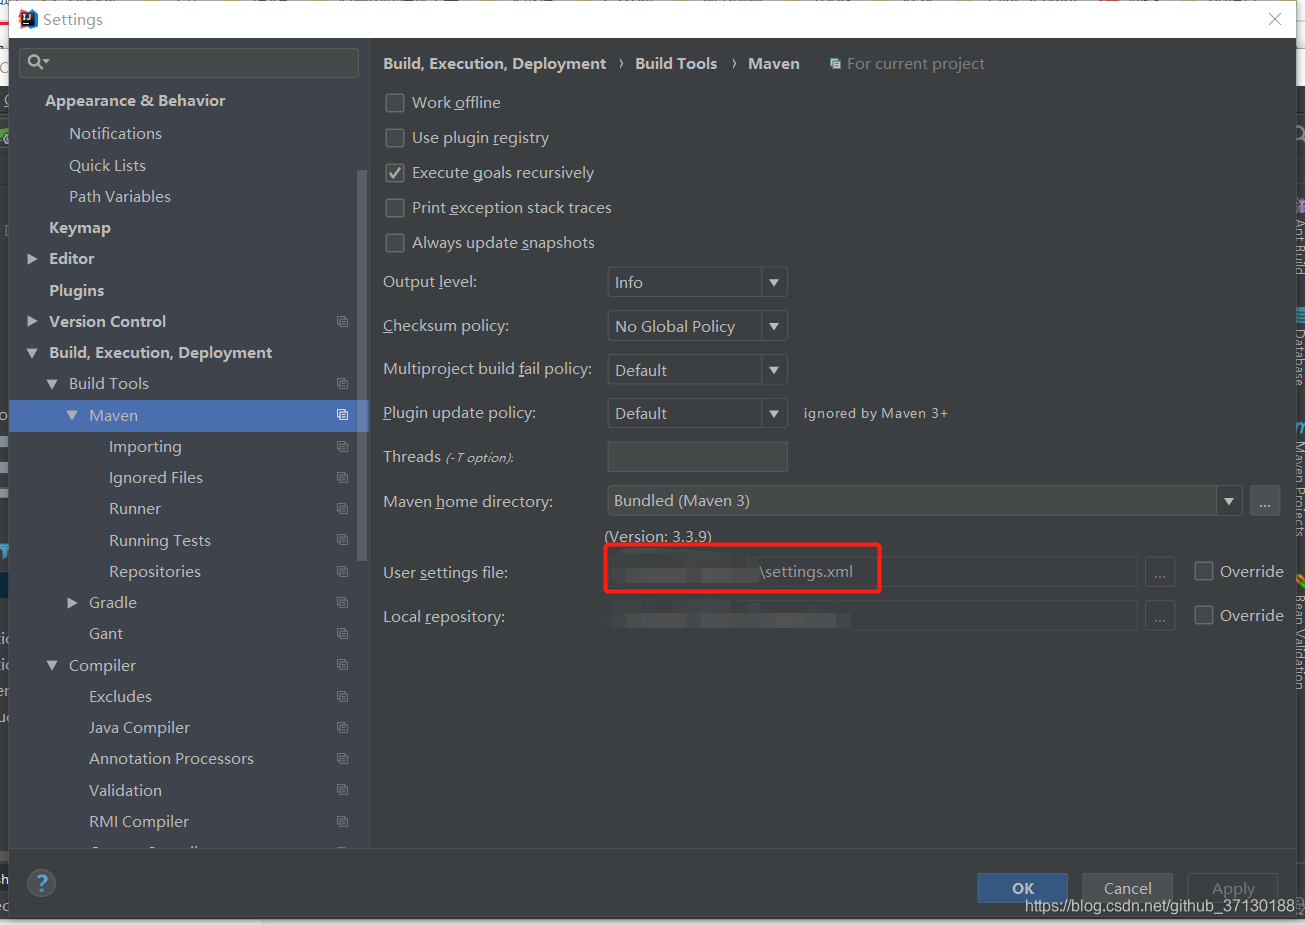Click project-level icon beside Gradle
This screenshot has width=1305, height=925.
click(342, 602)
